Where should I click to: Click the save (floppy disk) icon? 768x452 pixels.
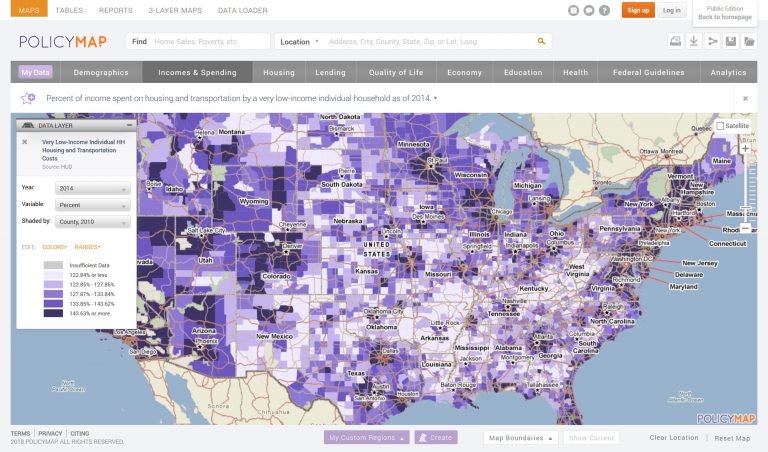click(731, 41)
